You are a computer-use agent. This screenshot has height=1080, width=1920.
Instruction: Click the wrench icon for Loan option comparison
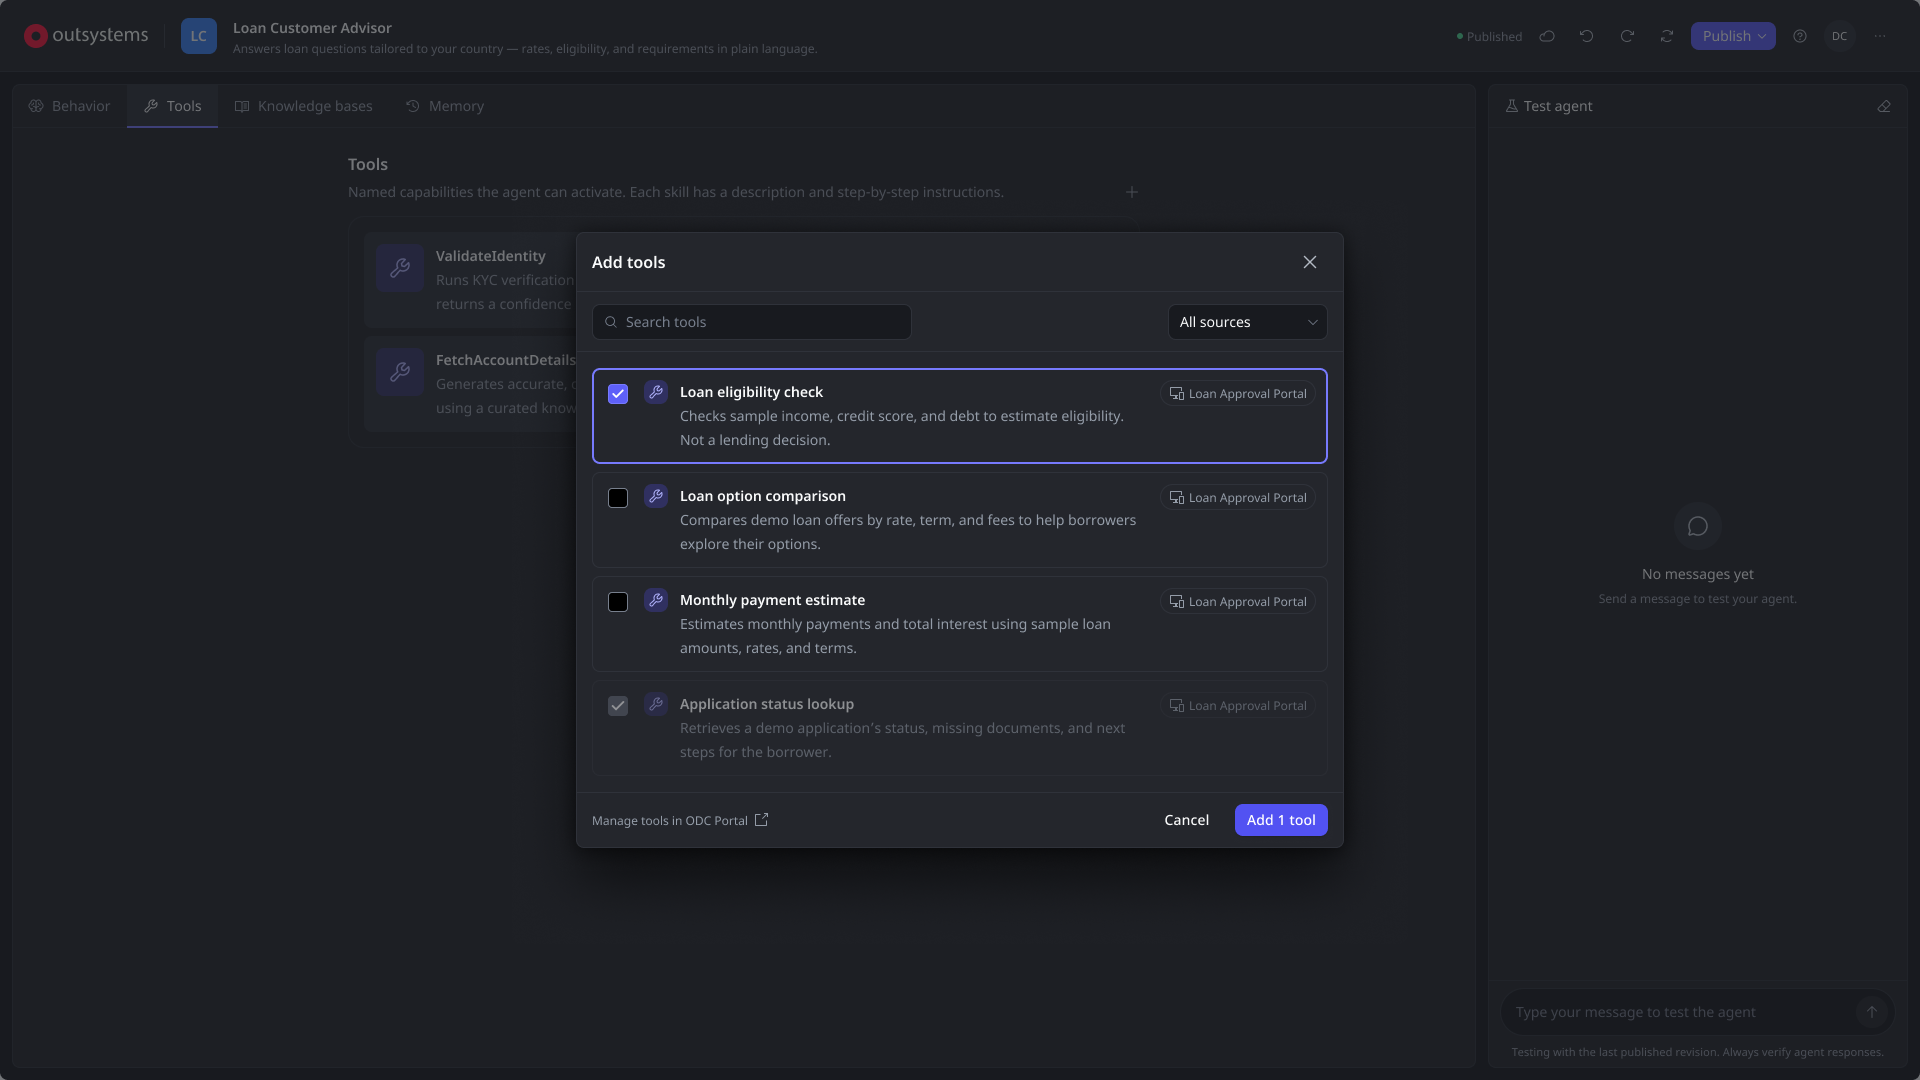pyautogui.click(x=656, y=496)
